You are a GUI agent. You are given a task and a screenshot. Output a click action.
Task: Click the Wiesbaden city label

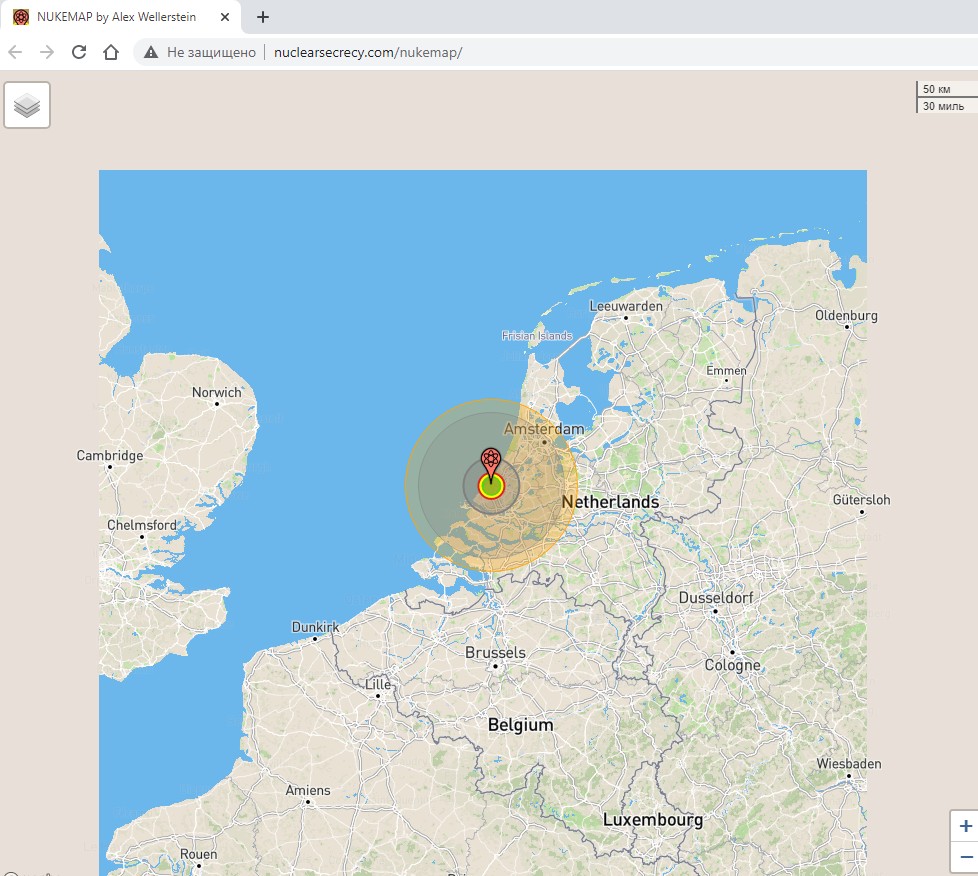click(848, 764)
